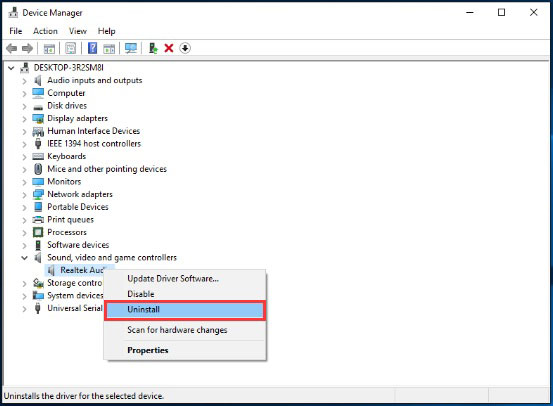Open Properties toolbar icon
Image resolution: width=553 pixels, height=406 pixels.
pos(71,48)
